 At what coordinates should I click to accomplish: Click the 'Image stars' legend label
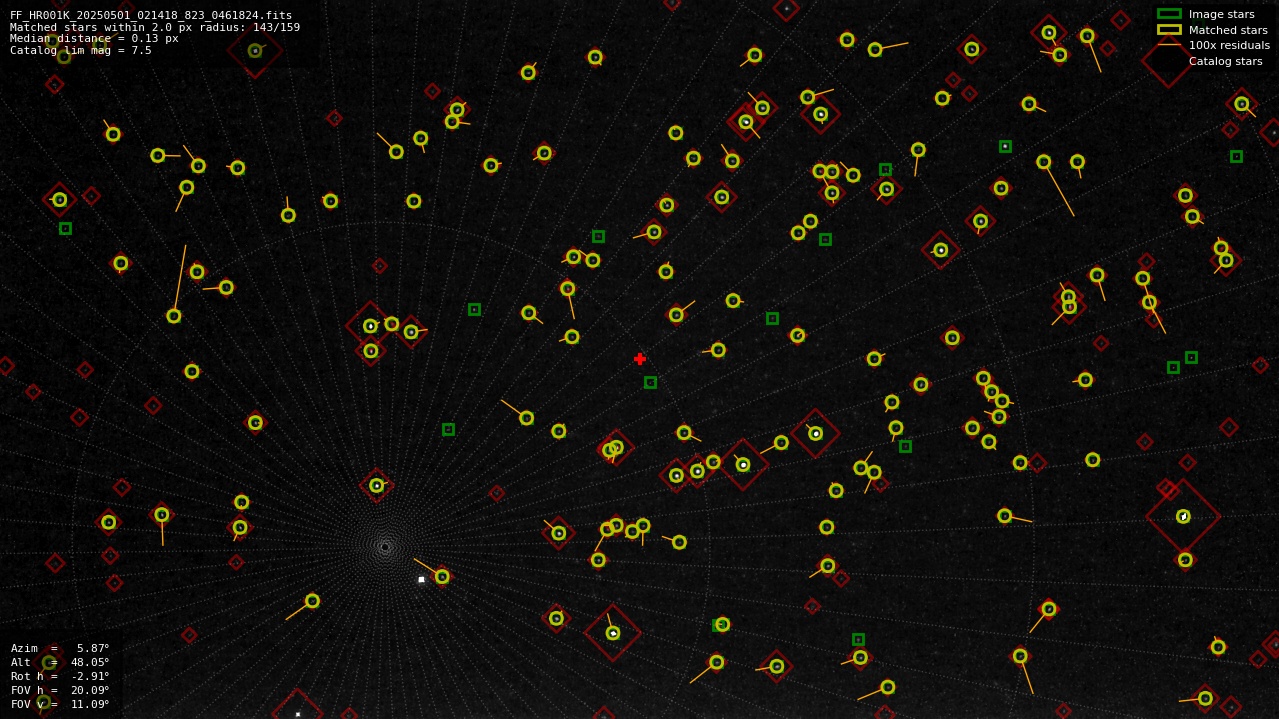[1221, 14]
